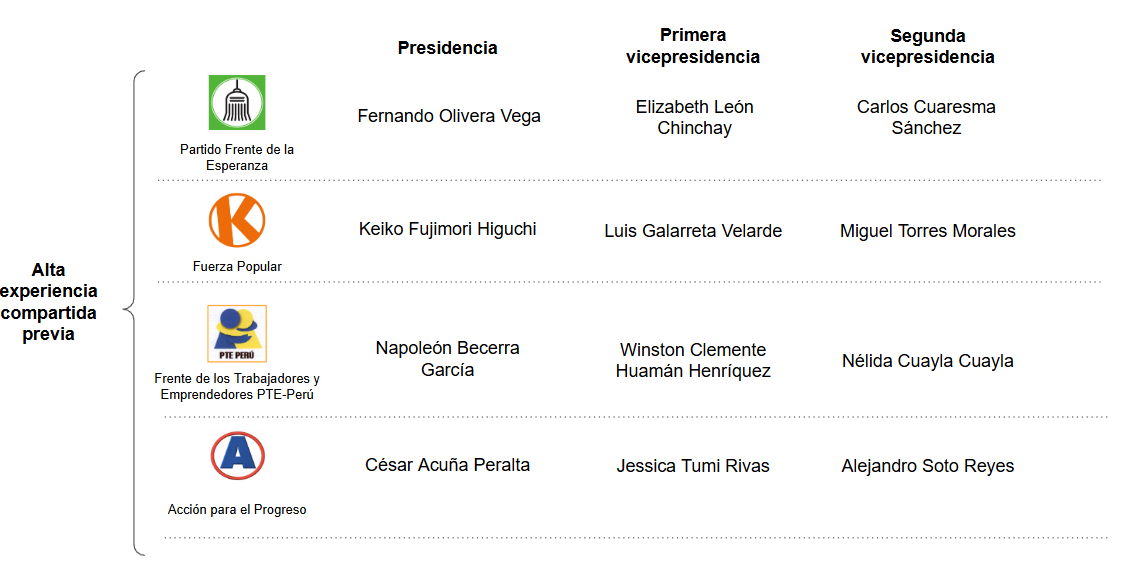
Task: Click Elizabeth León Chinchay text
Action: click(694, 117)
